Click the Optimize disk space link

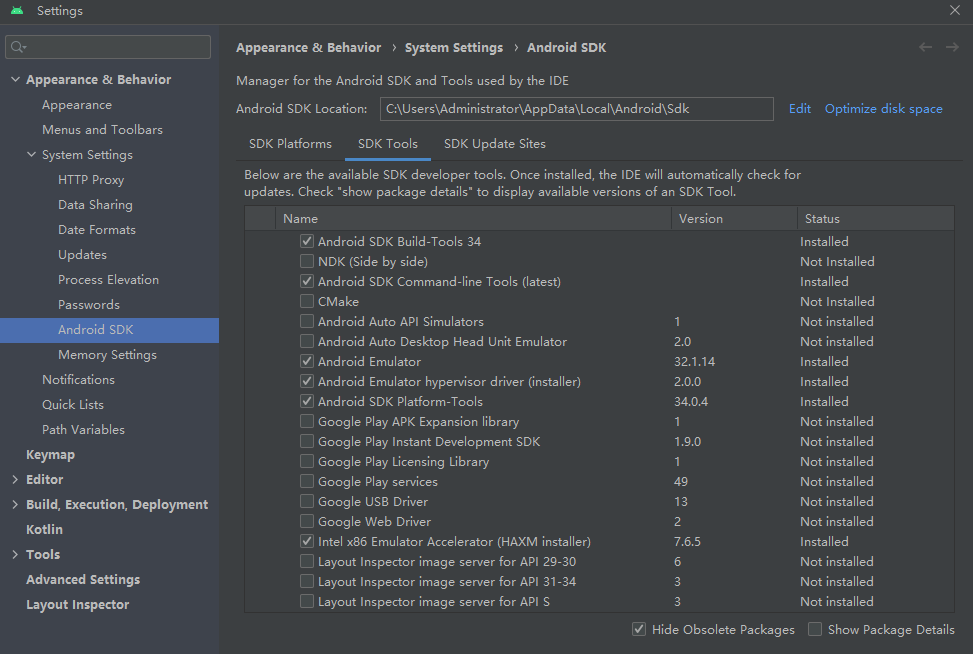pyautogui.click(x=883, y=109)
